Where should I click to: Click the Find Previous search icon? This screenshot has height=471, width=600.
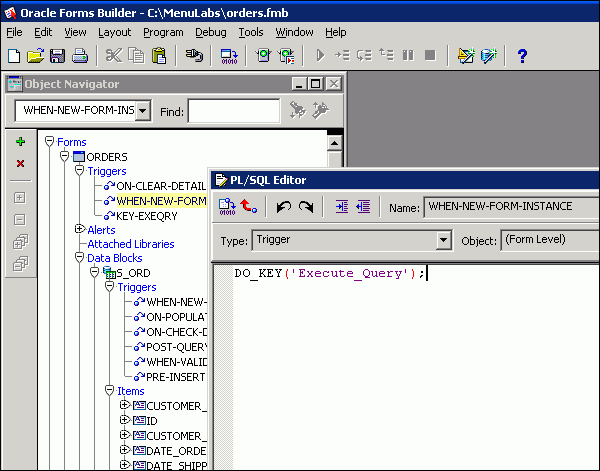(321, 111)
